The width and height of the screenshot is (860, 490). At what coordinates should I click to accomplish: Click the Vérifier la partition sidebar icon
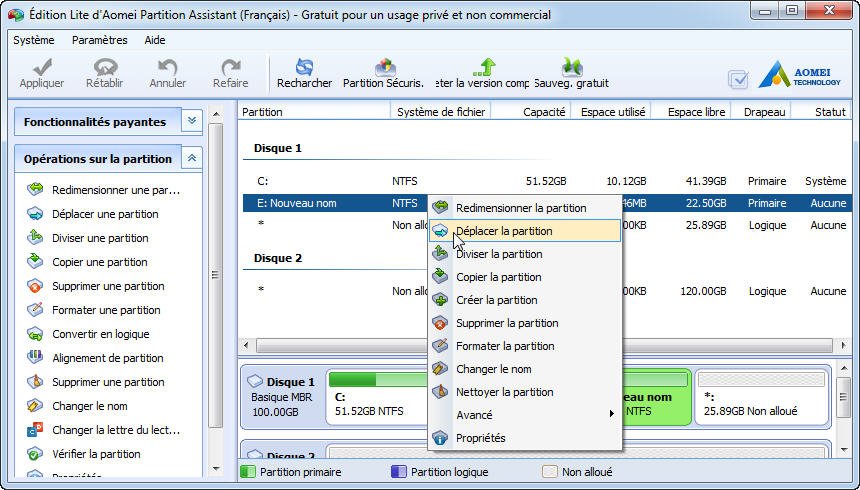tap(35, 454)
